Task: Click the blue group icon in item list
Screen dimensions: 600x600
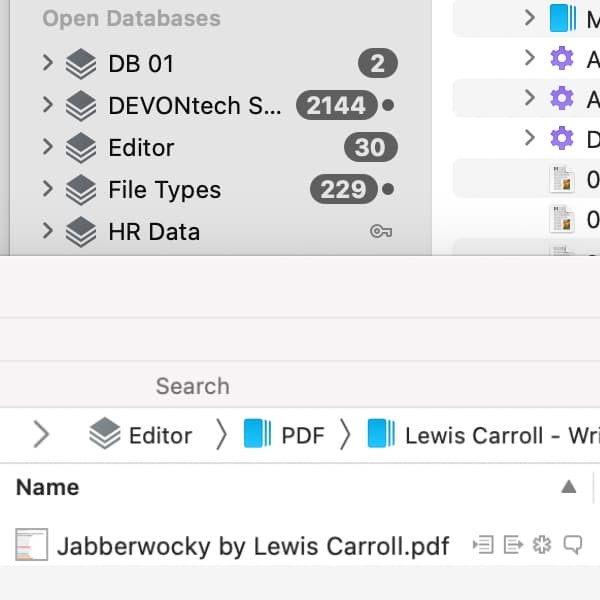Action: point(562,18)
